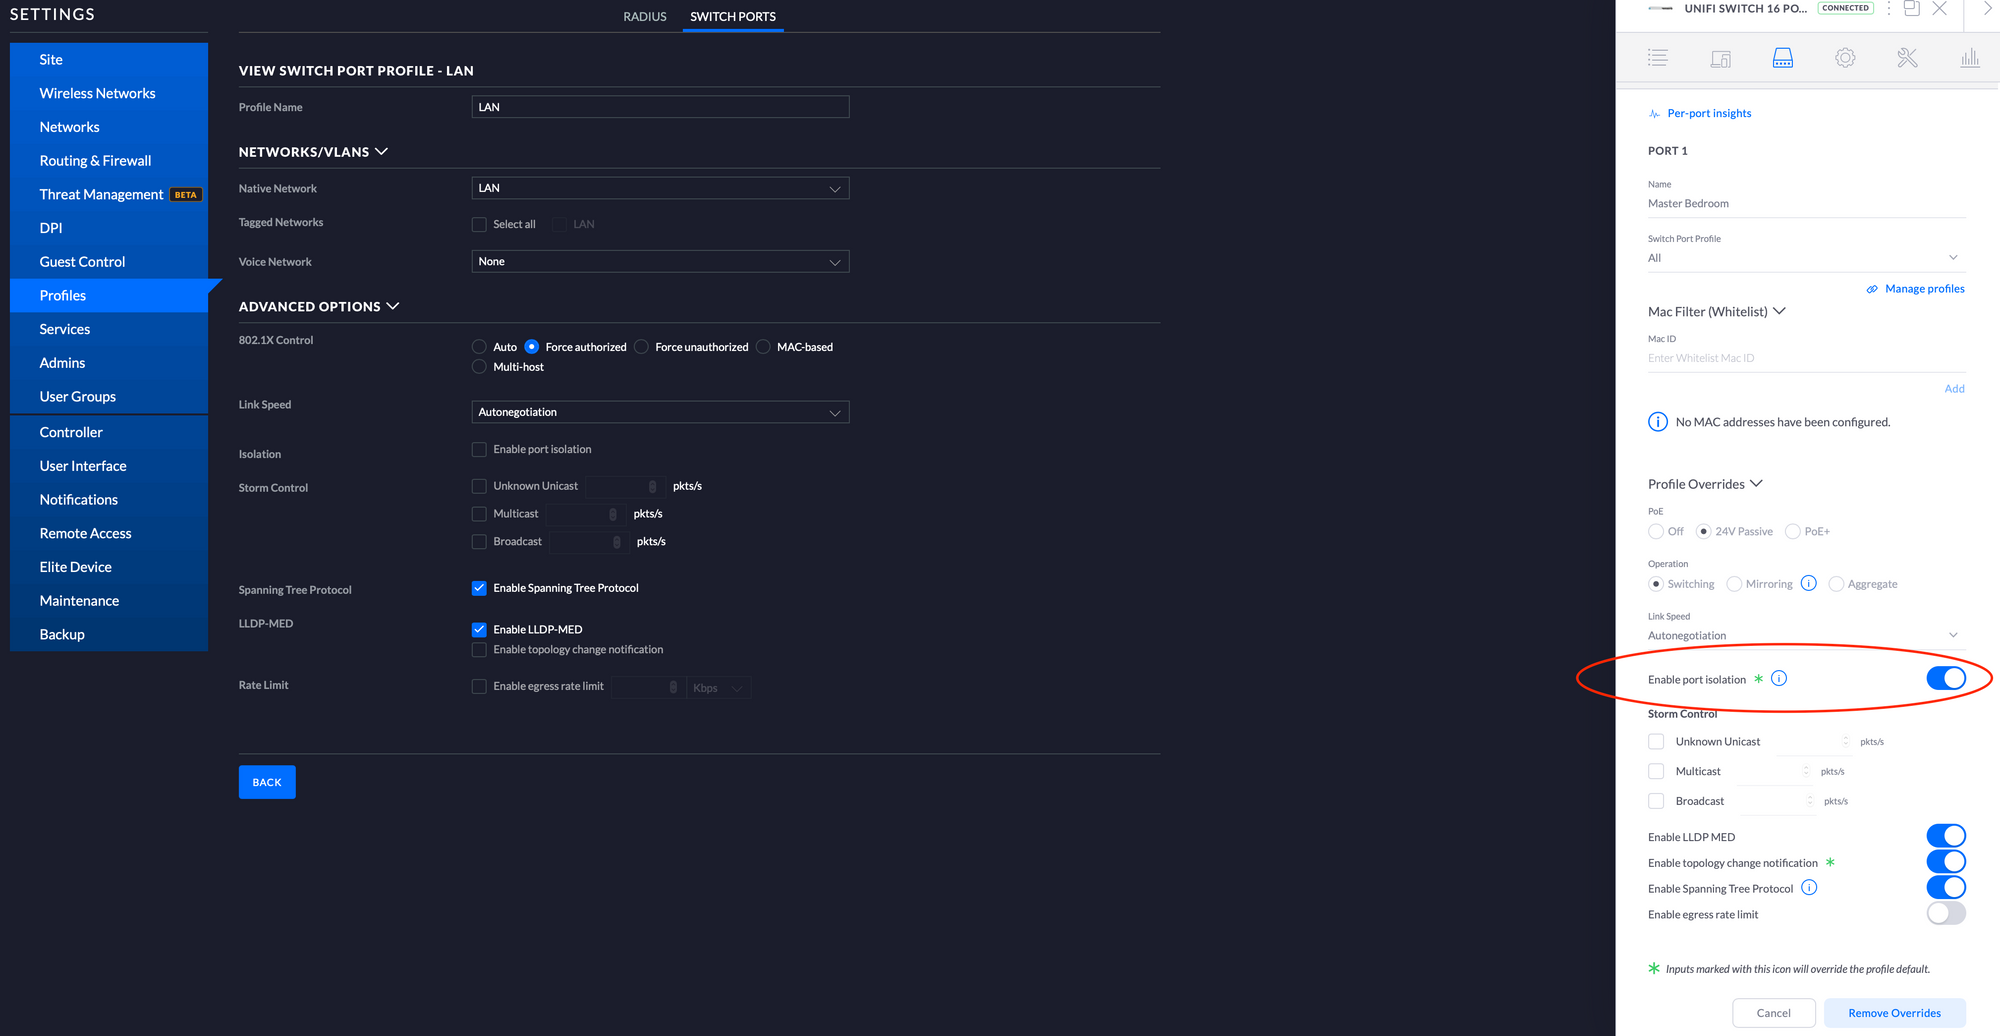Click the Mac ID whitelist input field

tap(1805, 358)
